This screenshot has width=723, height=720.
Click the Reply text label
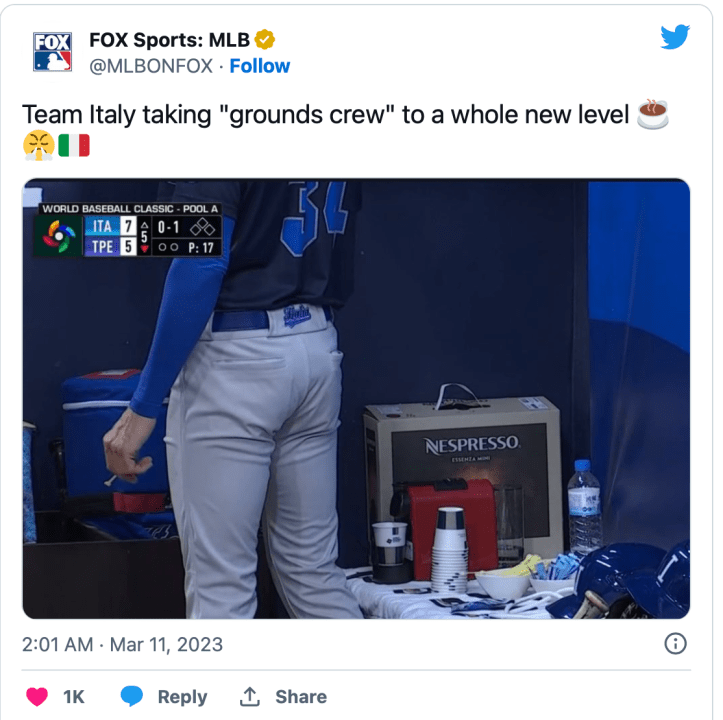point(182,697)
